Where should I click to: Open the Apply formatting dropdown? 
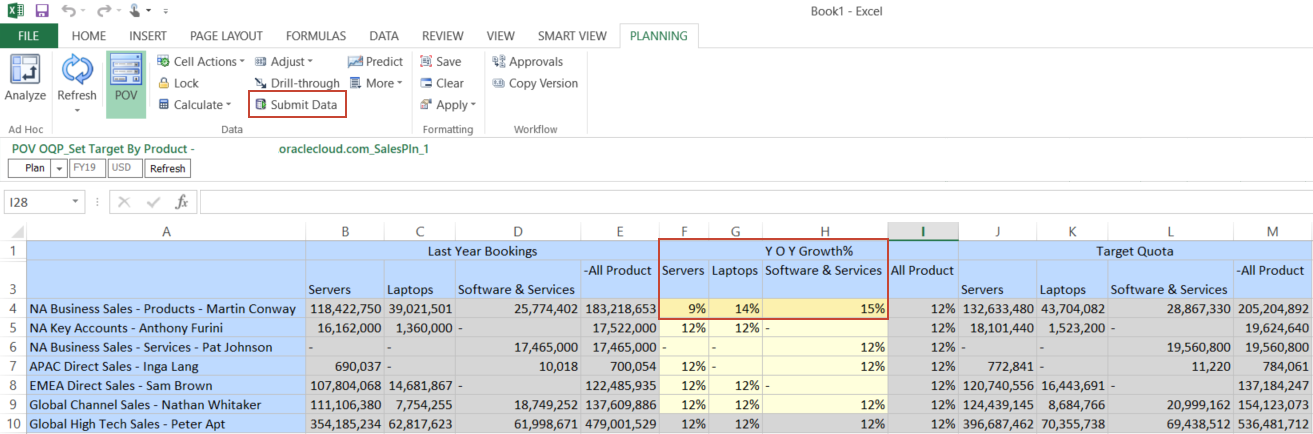[448, 105]
